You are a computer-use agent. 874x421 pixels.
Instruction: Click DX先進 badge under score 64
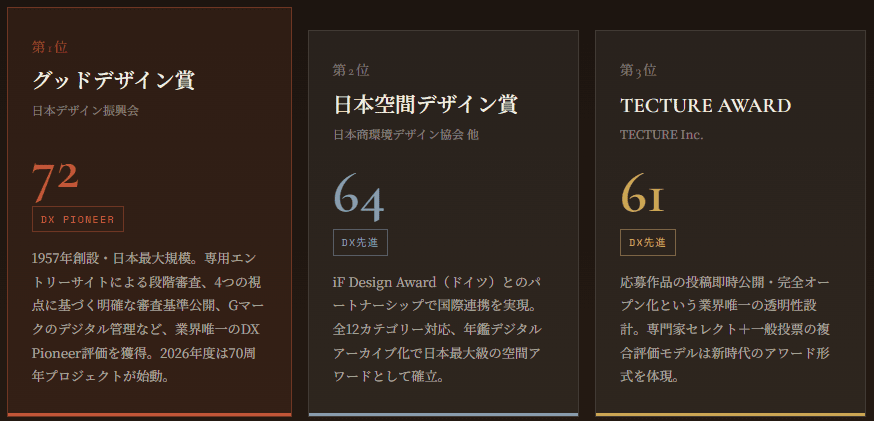pyautogui.click(x=360, y=243)
